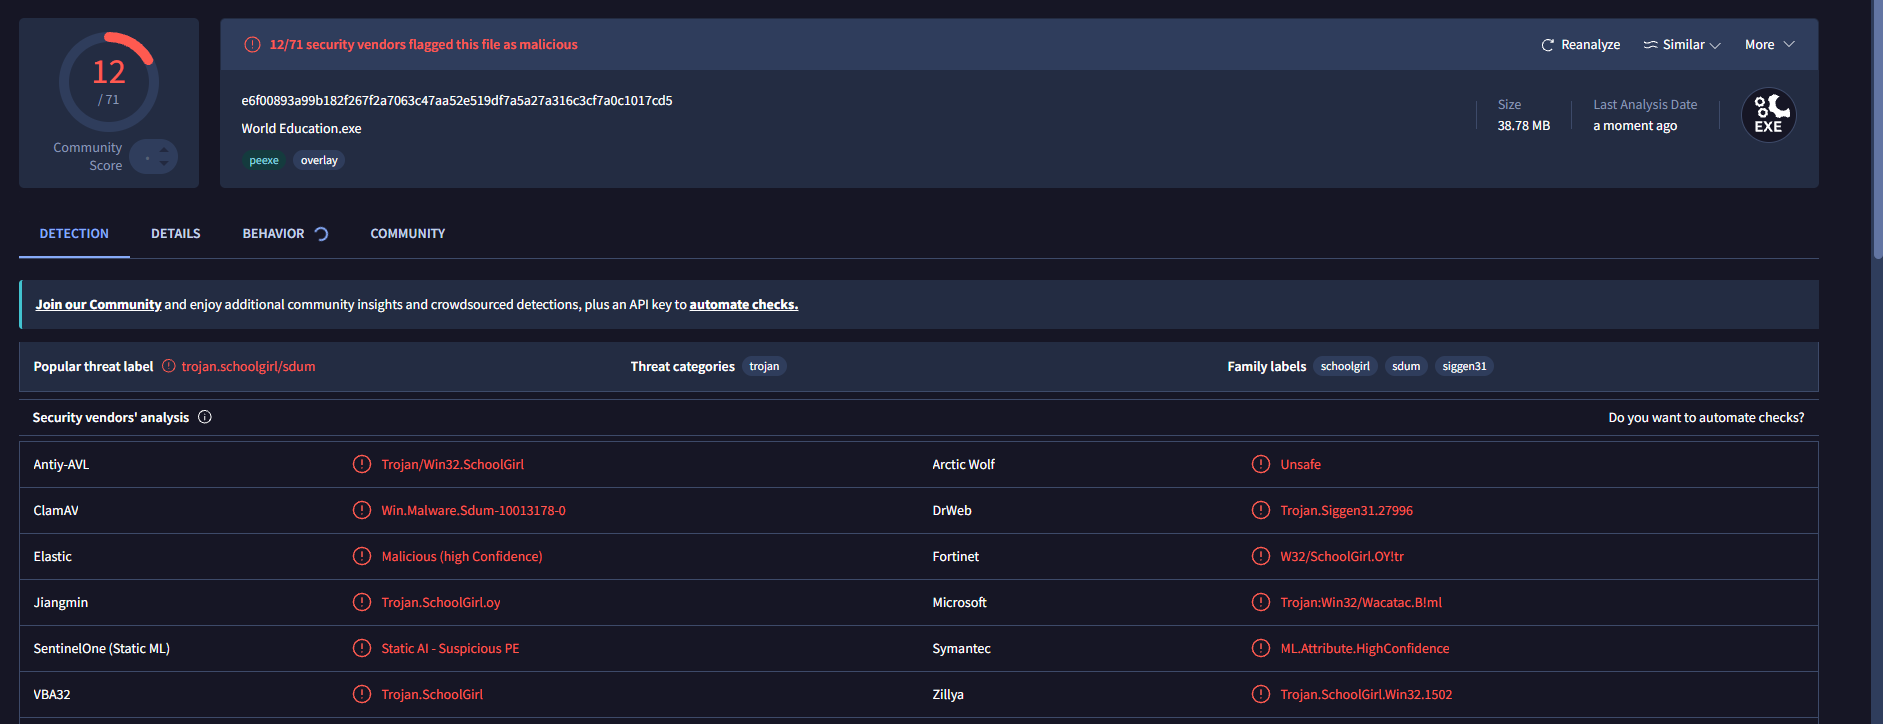Switch to the COMMUNITY tab
The height and width of the screenshot is (724, 1883).
[x=408, y=234]
